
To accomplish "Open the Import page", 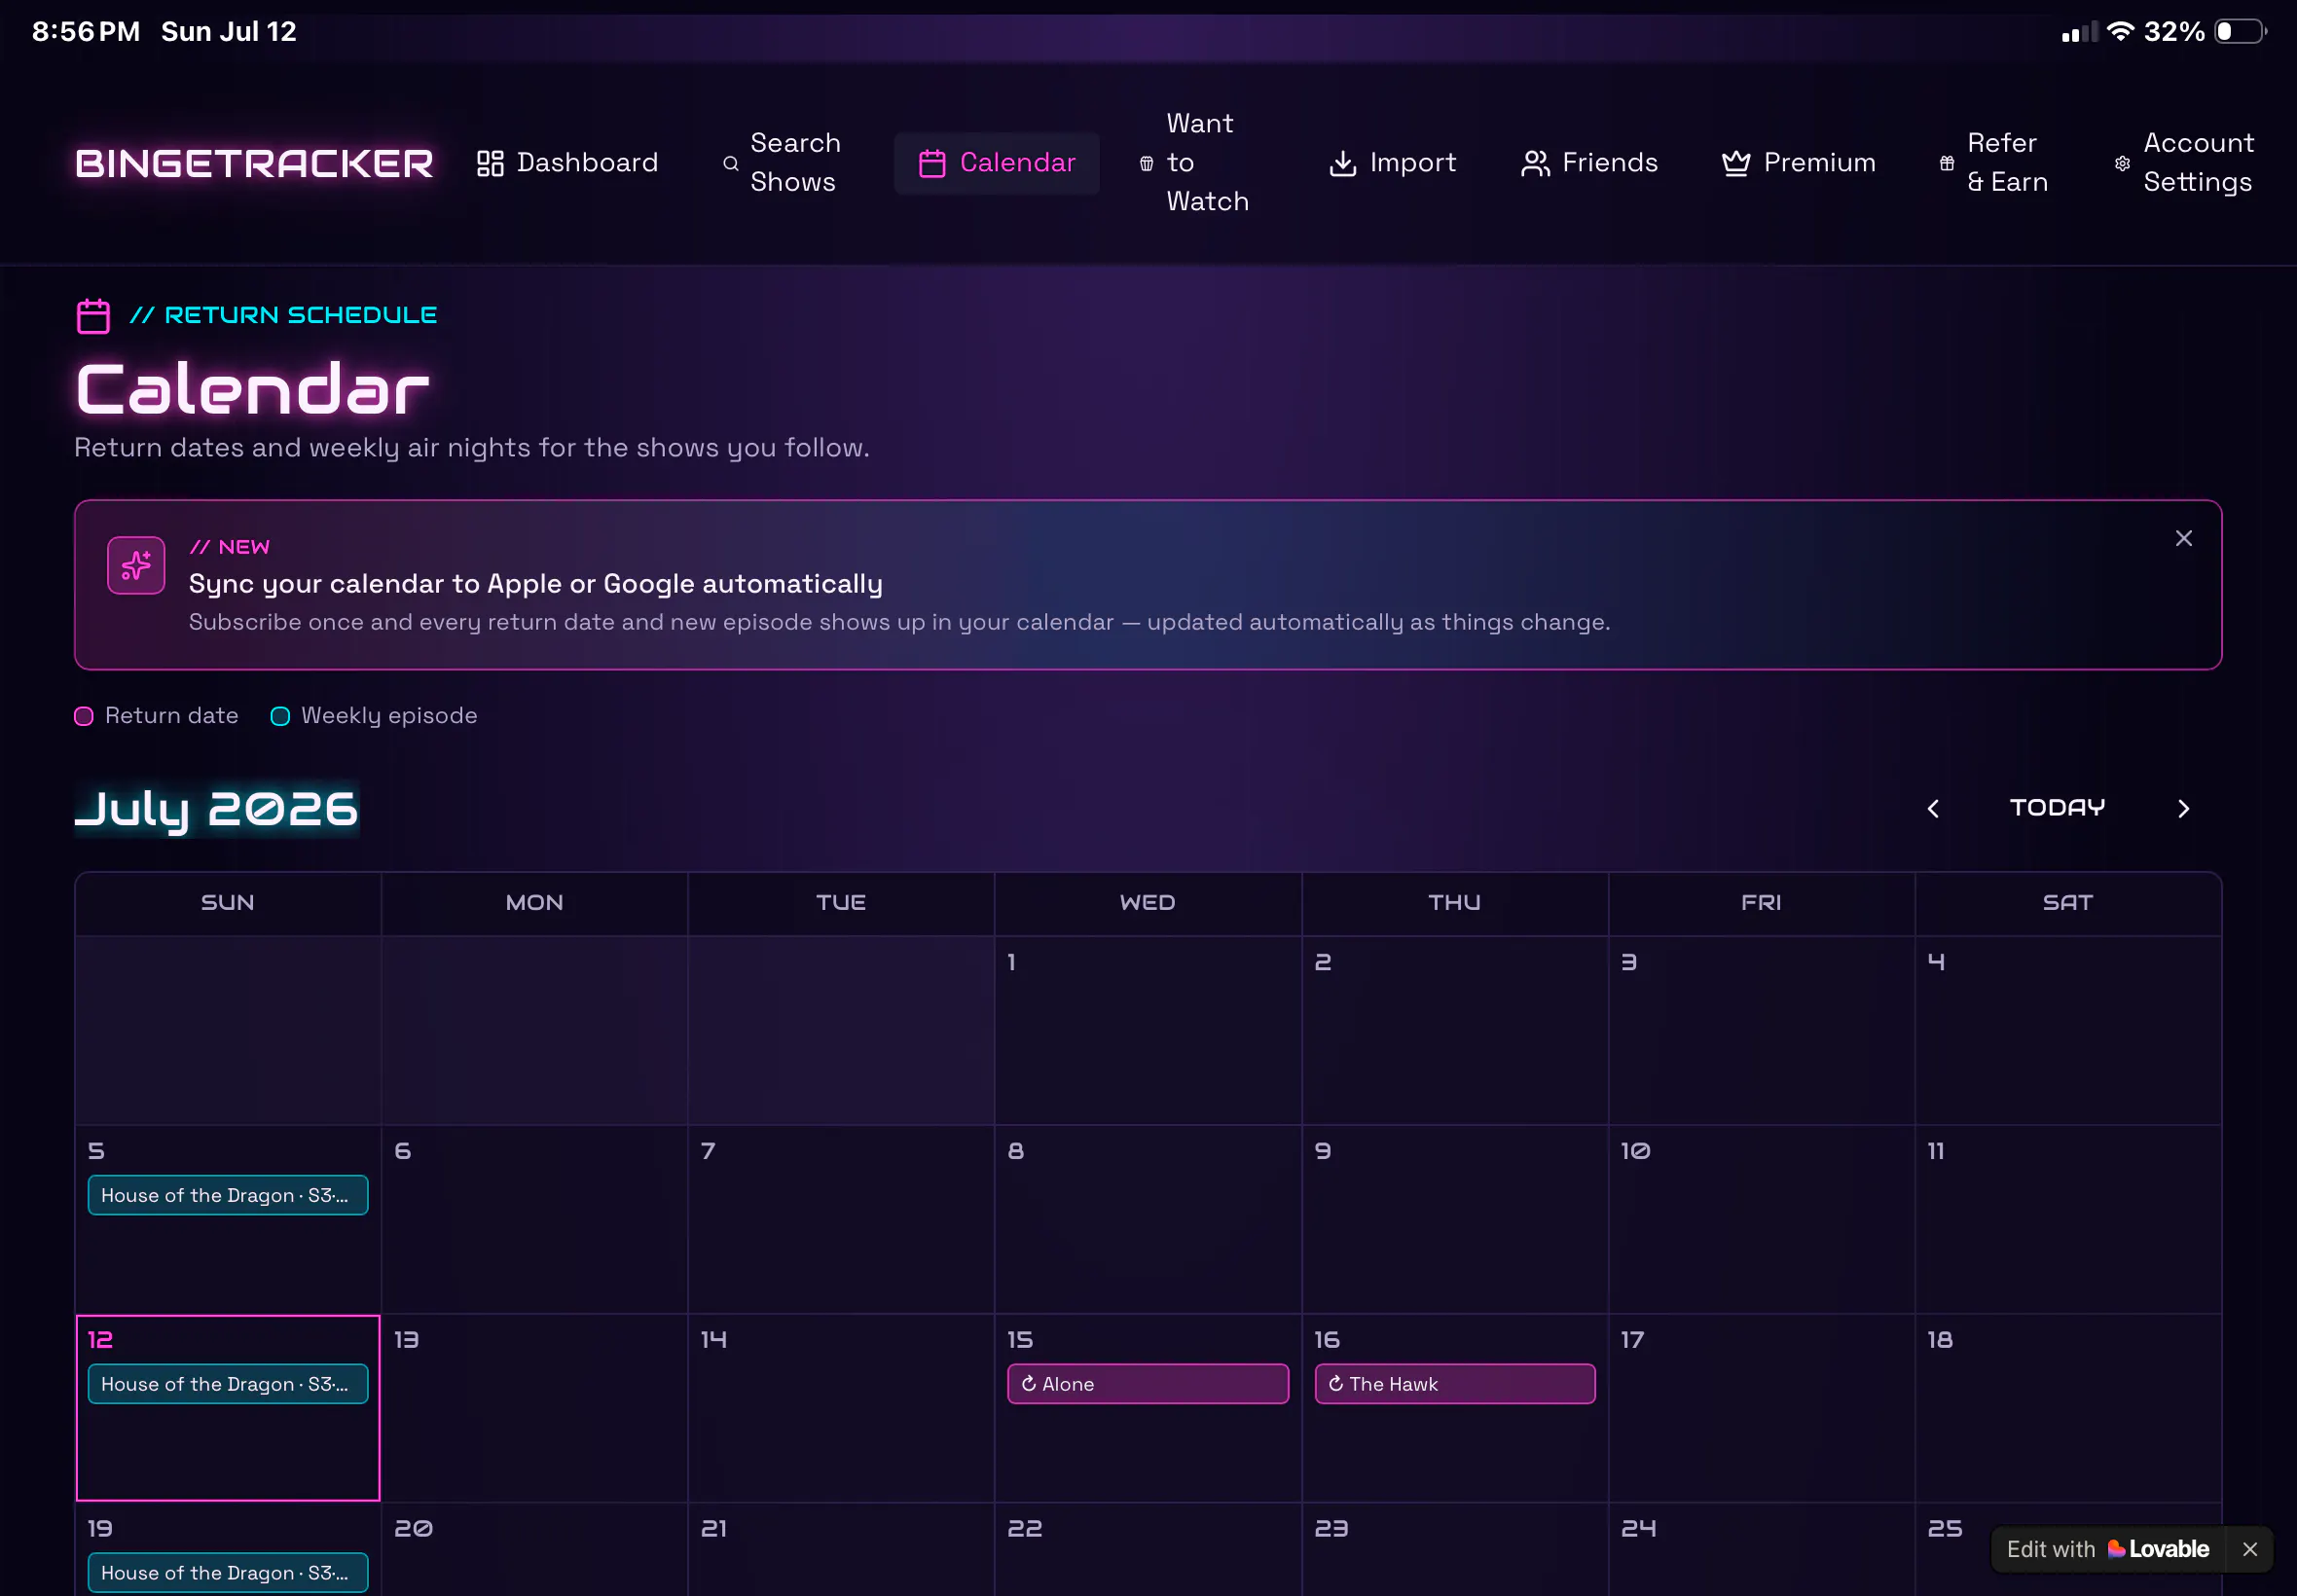I will coord(1392,163).
